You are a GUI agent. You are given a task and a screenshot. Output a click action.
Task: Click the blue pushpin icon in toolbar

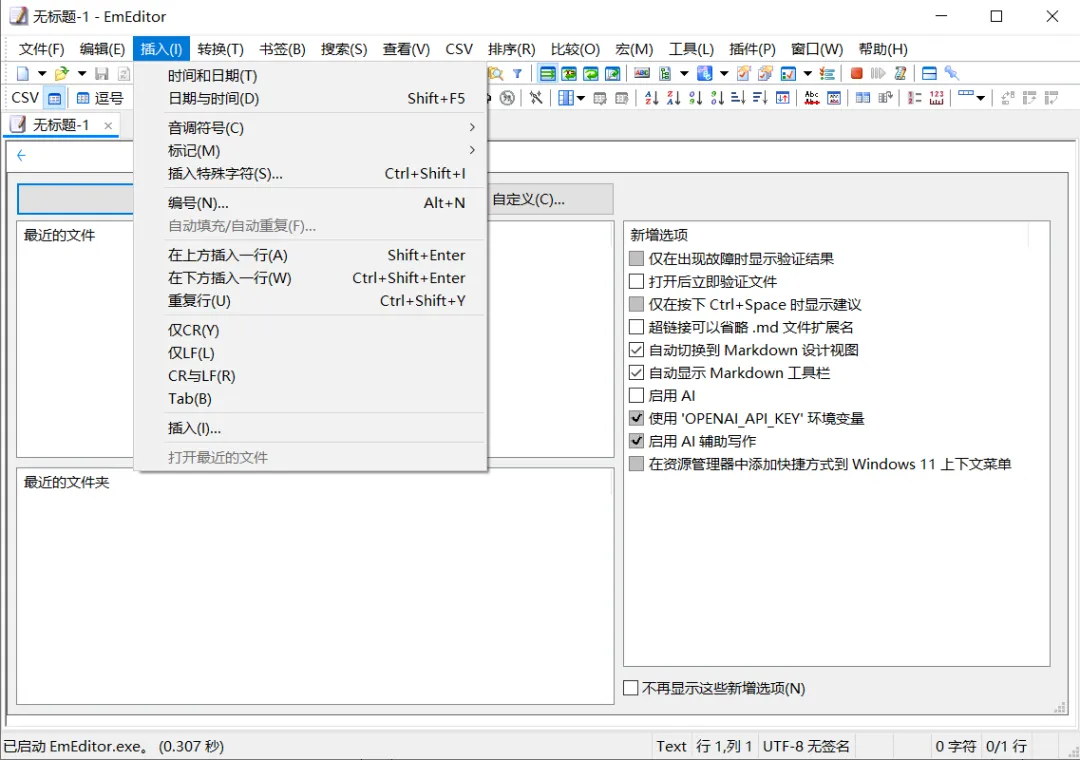[952, 73]
